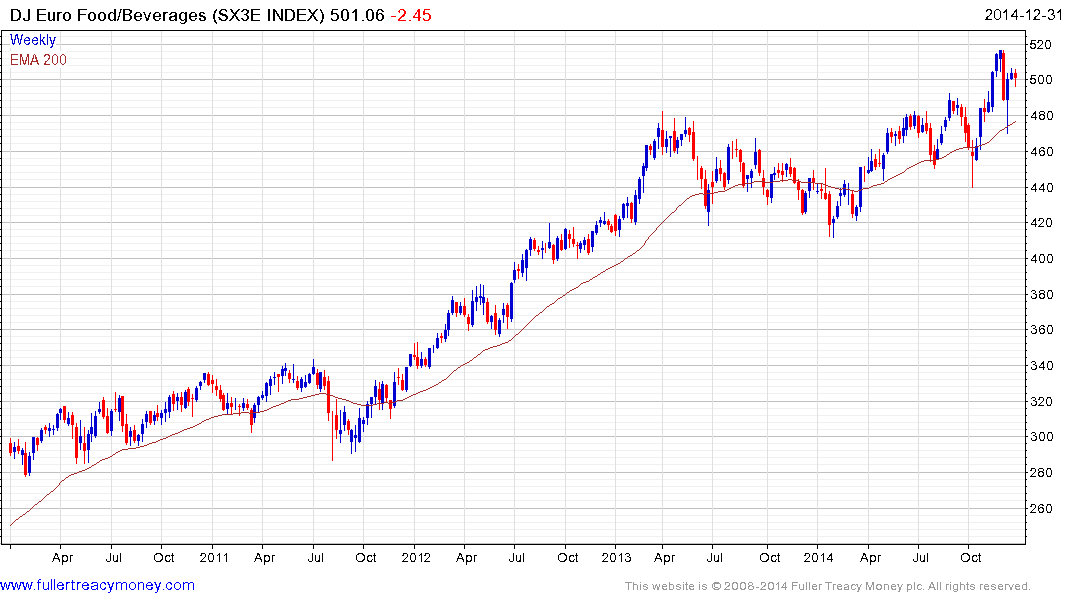Click the 500 price axis label

[x=1040, y=80]
